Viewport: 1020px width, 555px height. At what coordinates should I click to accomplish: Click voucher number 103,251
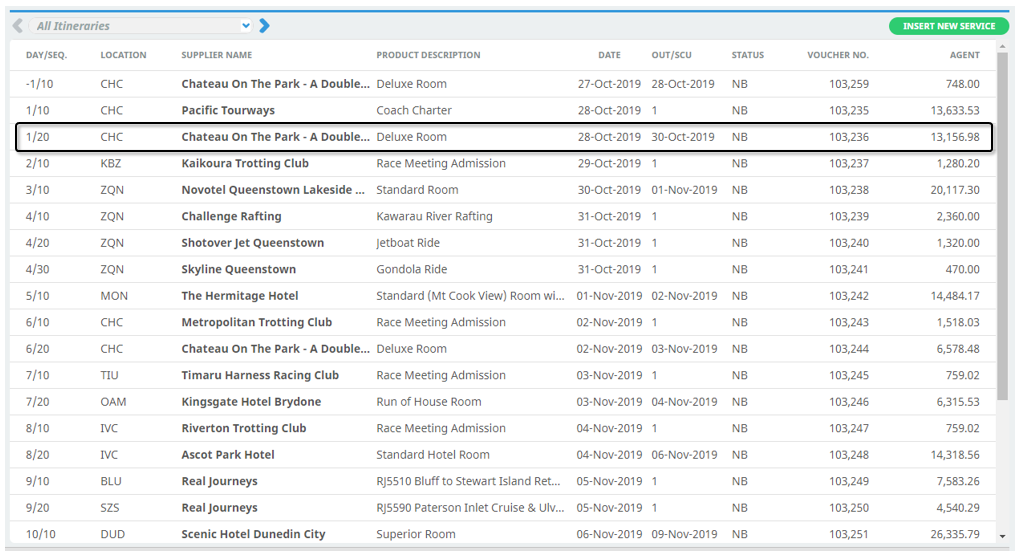(x=849, y=534)
